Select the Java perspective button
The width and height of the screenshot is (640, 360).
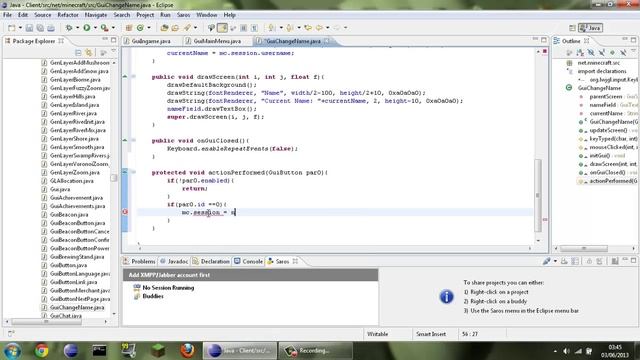[591, 28]
